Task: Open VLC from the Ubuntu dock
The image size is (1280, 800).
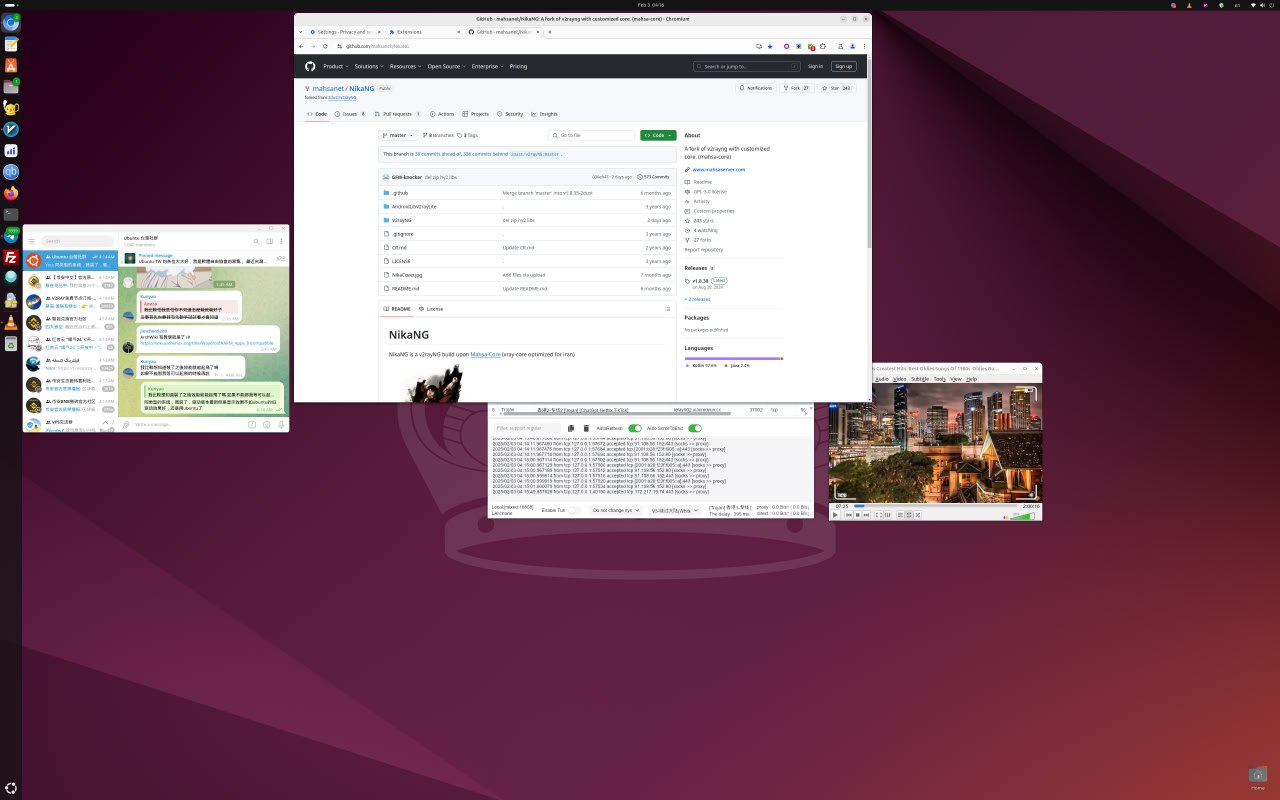Action: (x=11, y=322)
